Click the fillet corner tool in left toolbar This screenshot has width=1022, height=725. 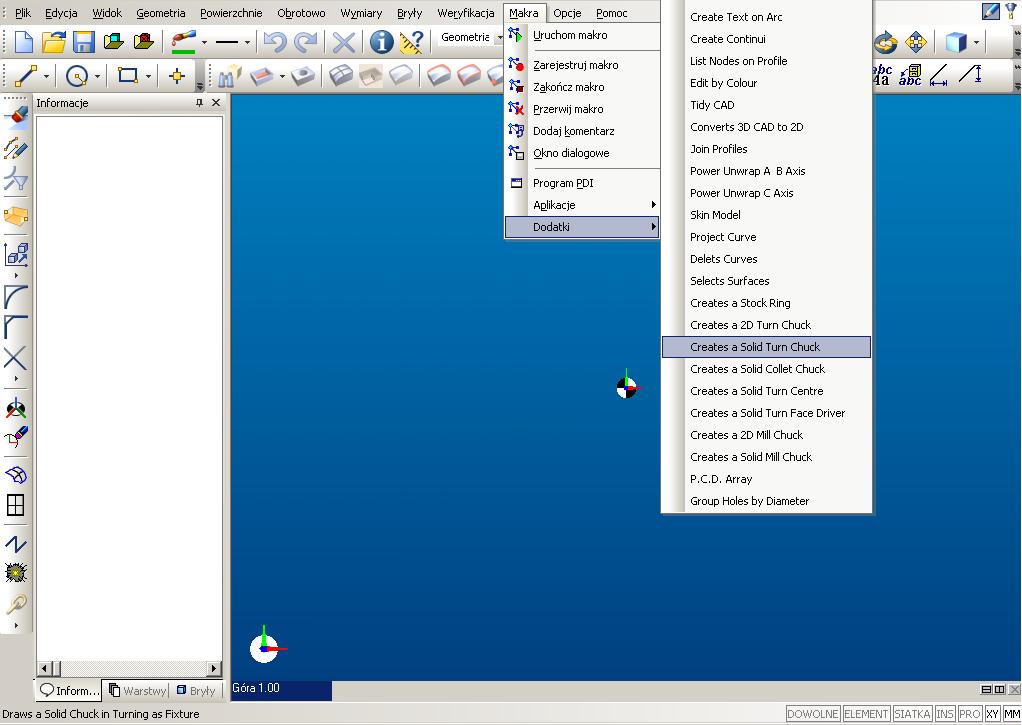[x=16, y=295]
